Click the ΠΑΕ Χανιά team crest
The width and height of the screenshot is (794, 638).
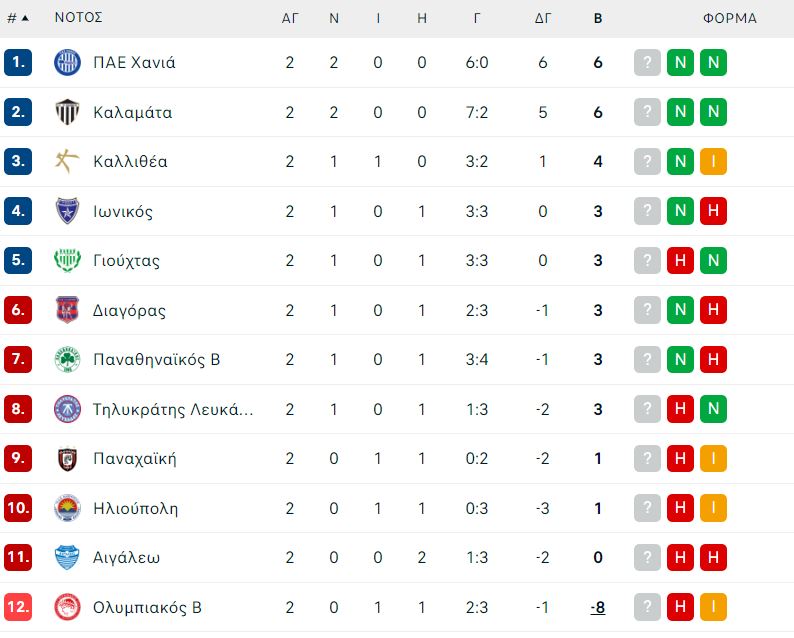coord(67,62)
